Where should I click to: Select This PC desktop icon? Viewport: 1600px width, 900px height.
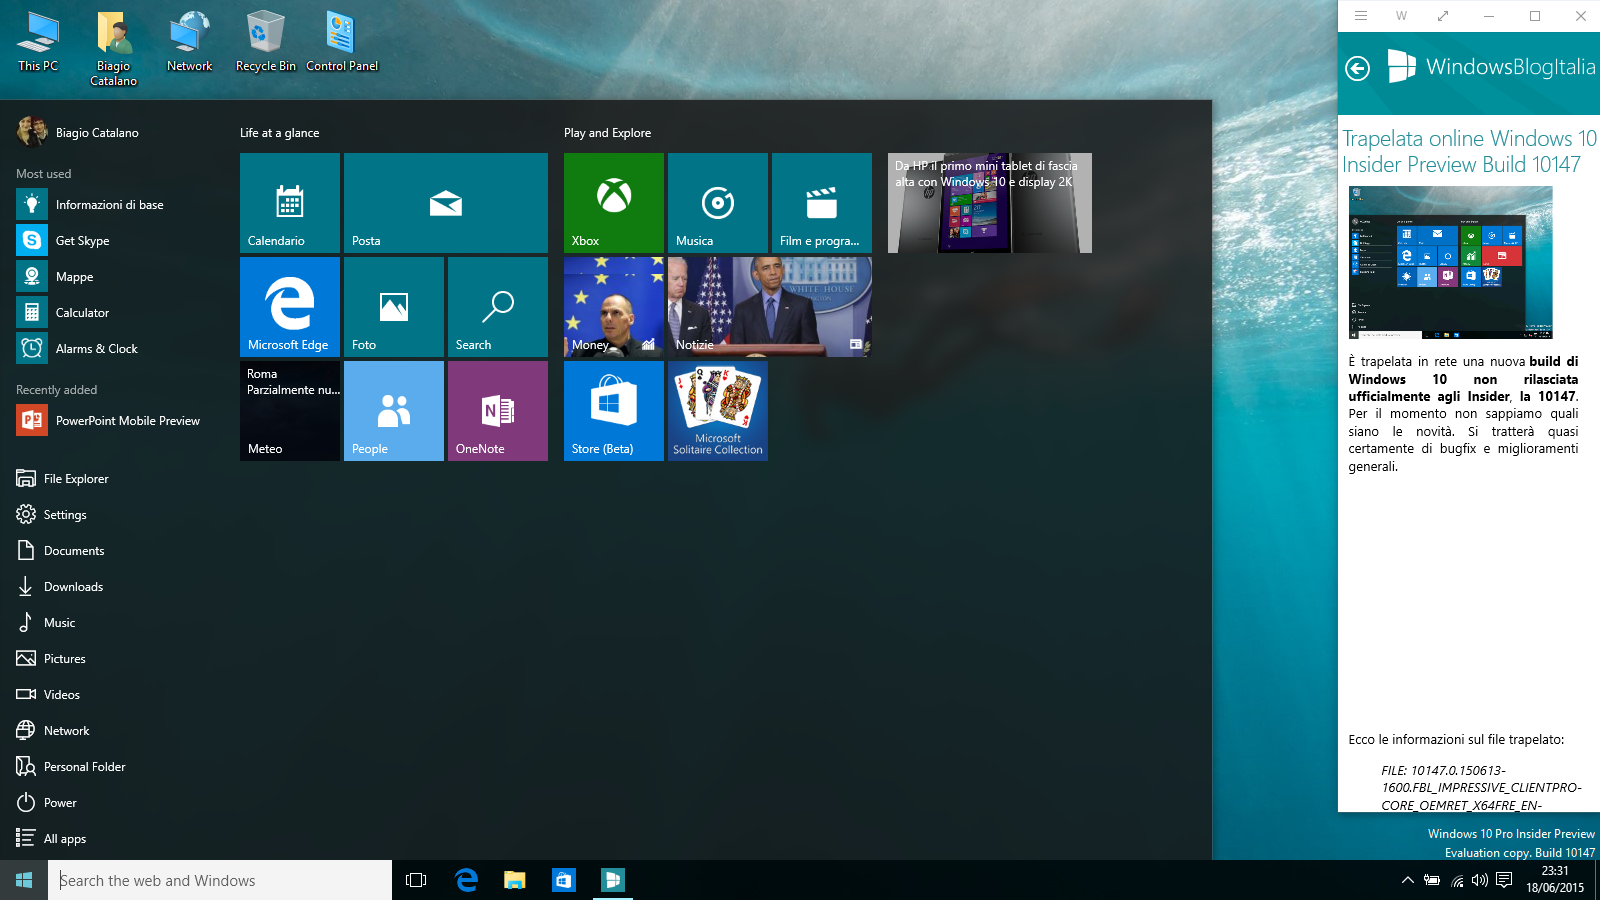point(38,42)
